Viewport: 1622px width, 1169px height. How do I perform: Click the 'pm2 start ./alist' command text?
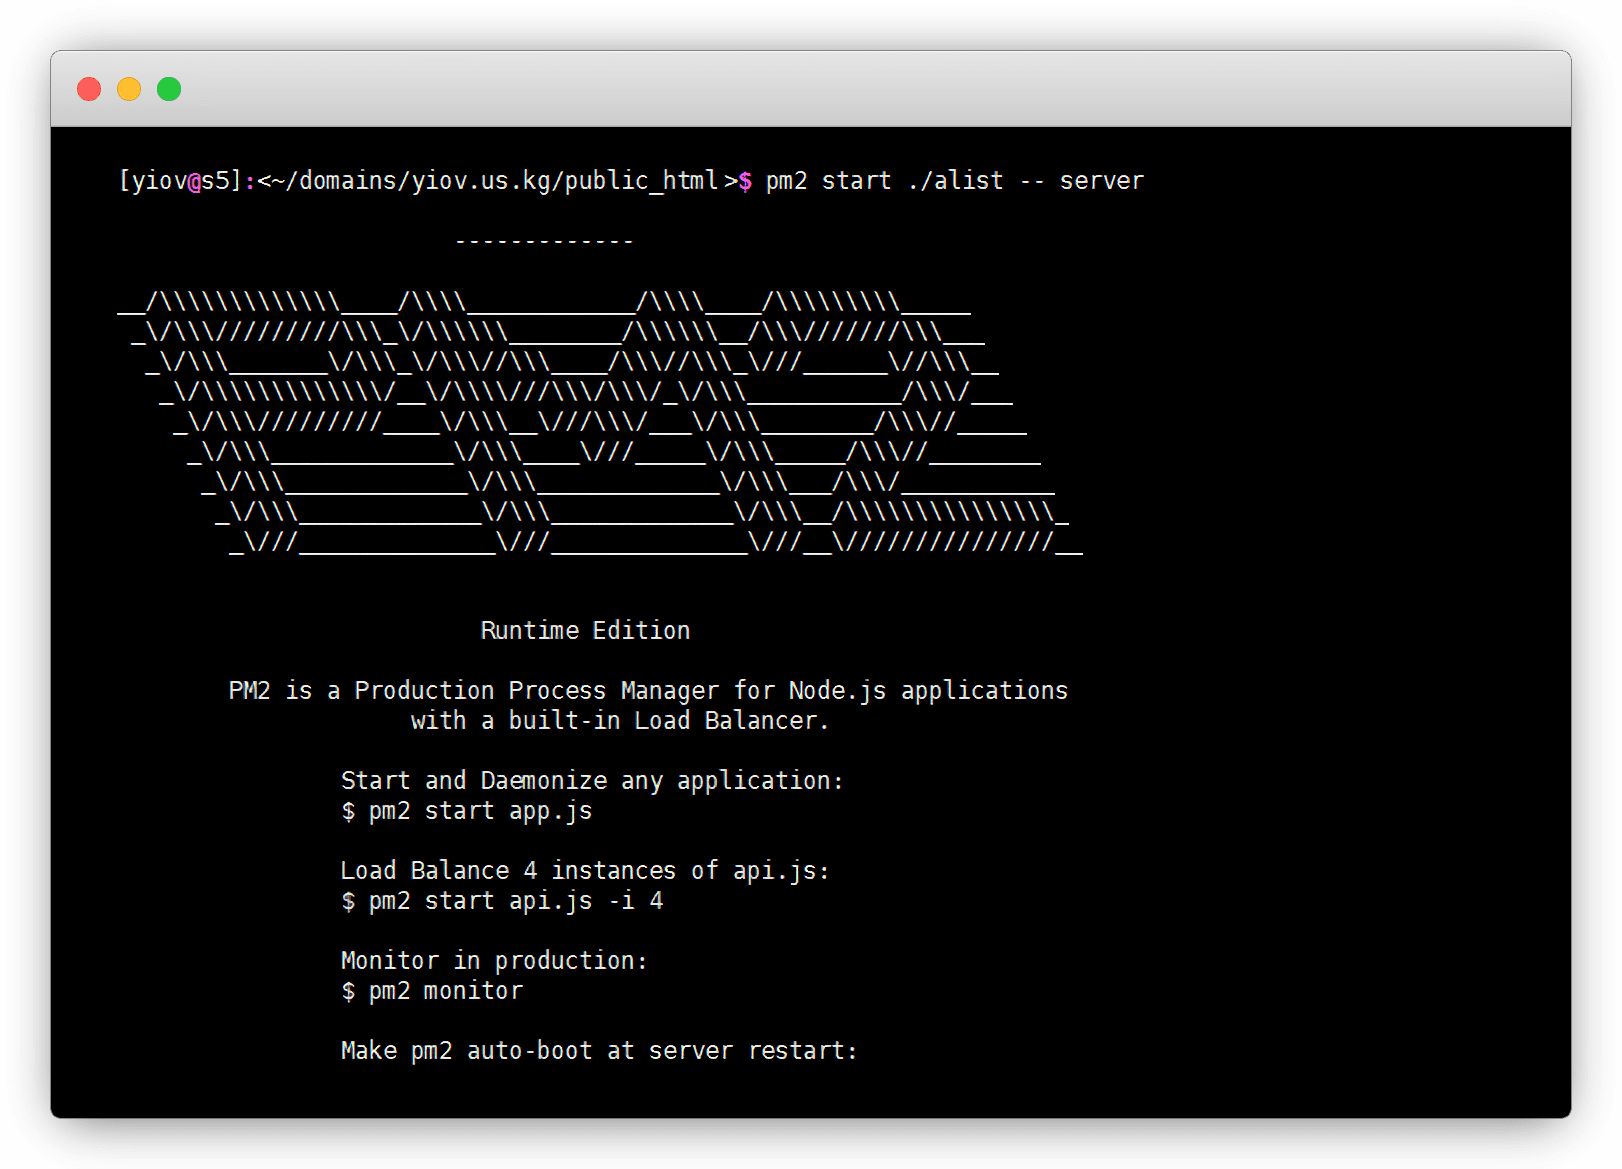(x=884, y=181)
